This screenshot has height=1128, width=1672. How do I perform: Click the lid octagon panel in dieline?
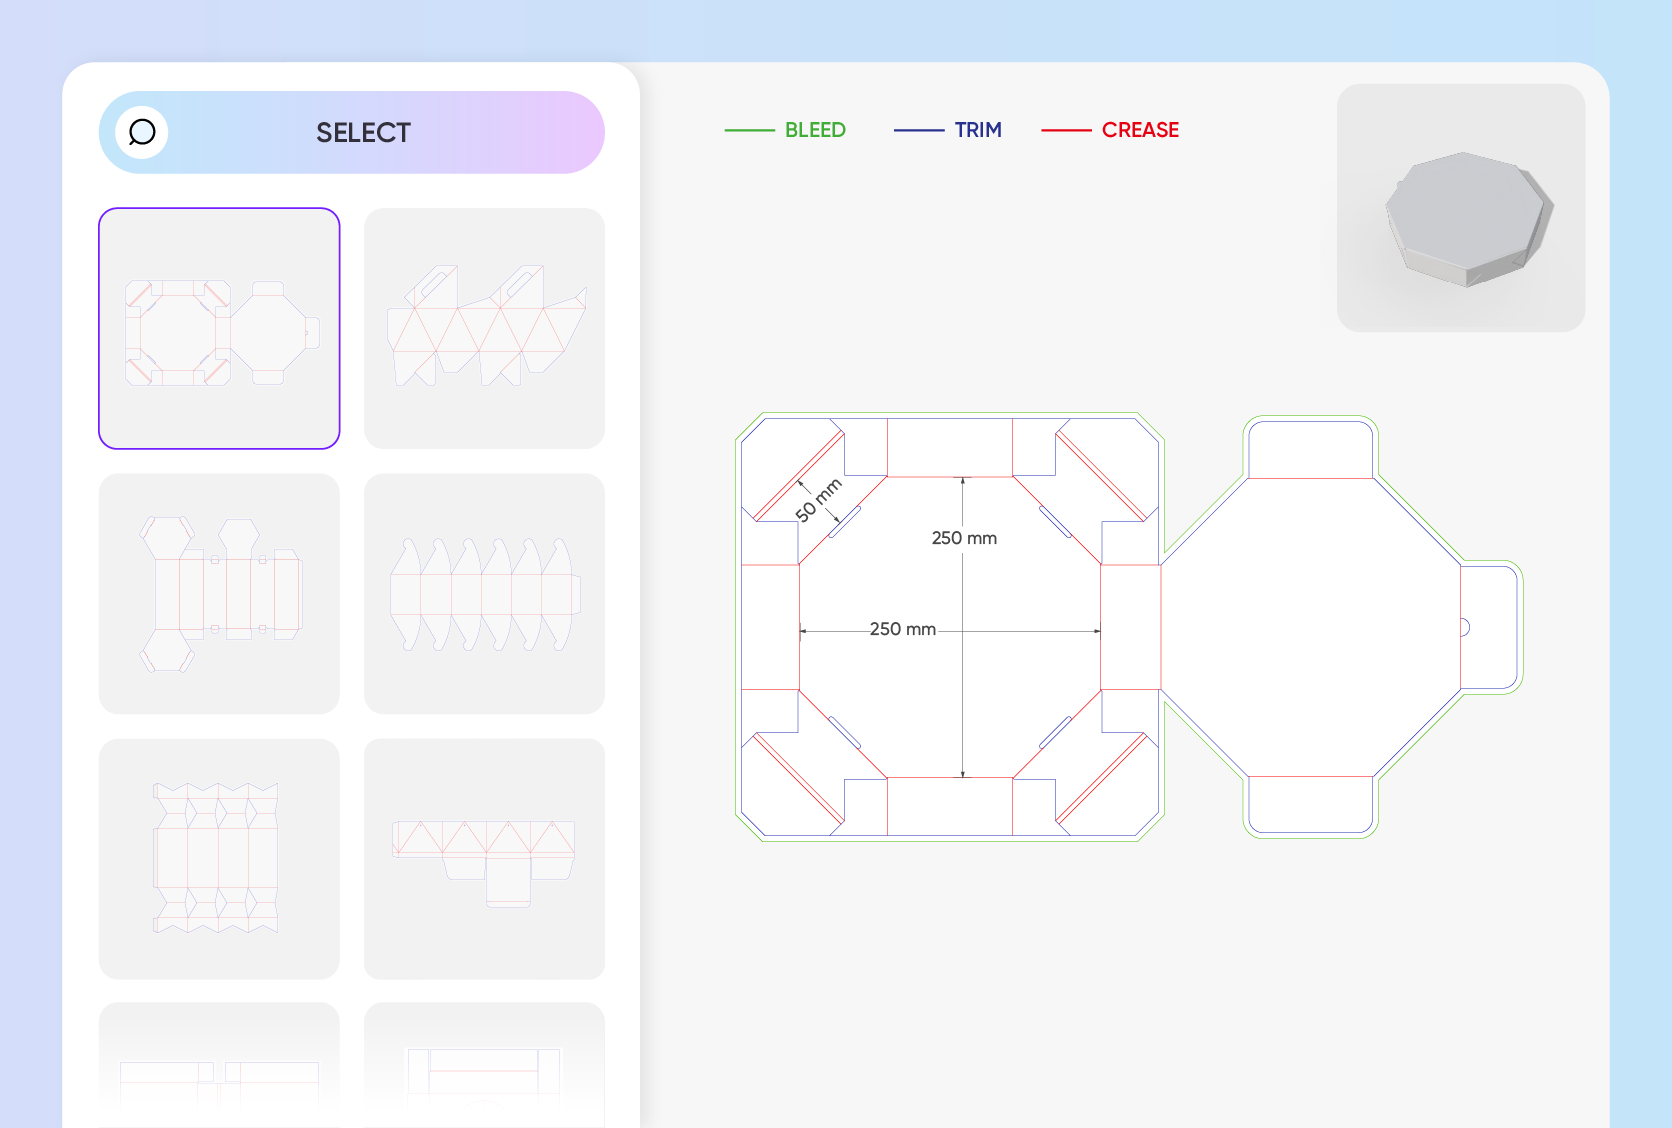click(1310, 628)
